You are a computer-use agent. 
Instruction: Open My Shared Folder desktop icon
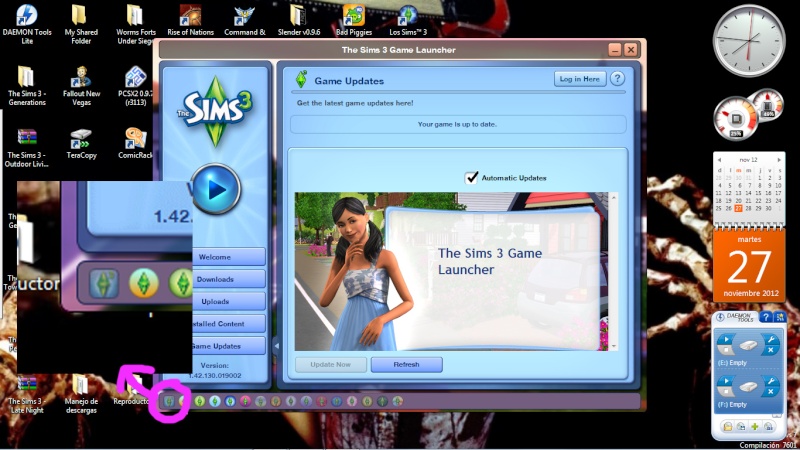[81, 24]
